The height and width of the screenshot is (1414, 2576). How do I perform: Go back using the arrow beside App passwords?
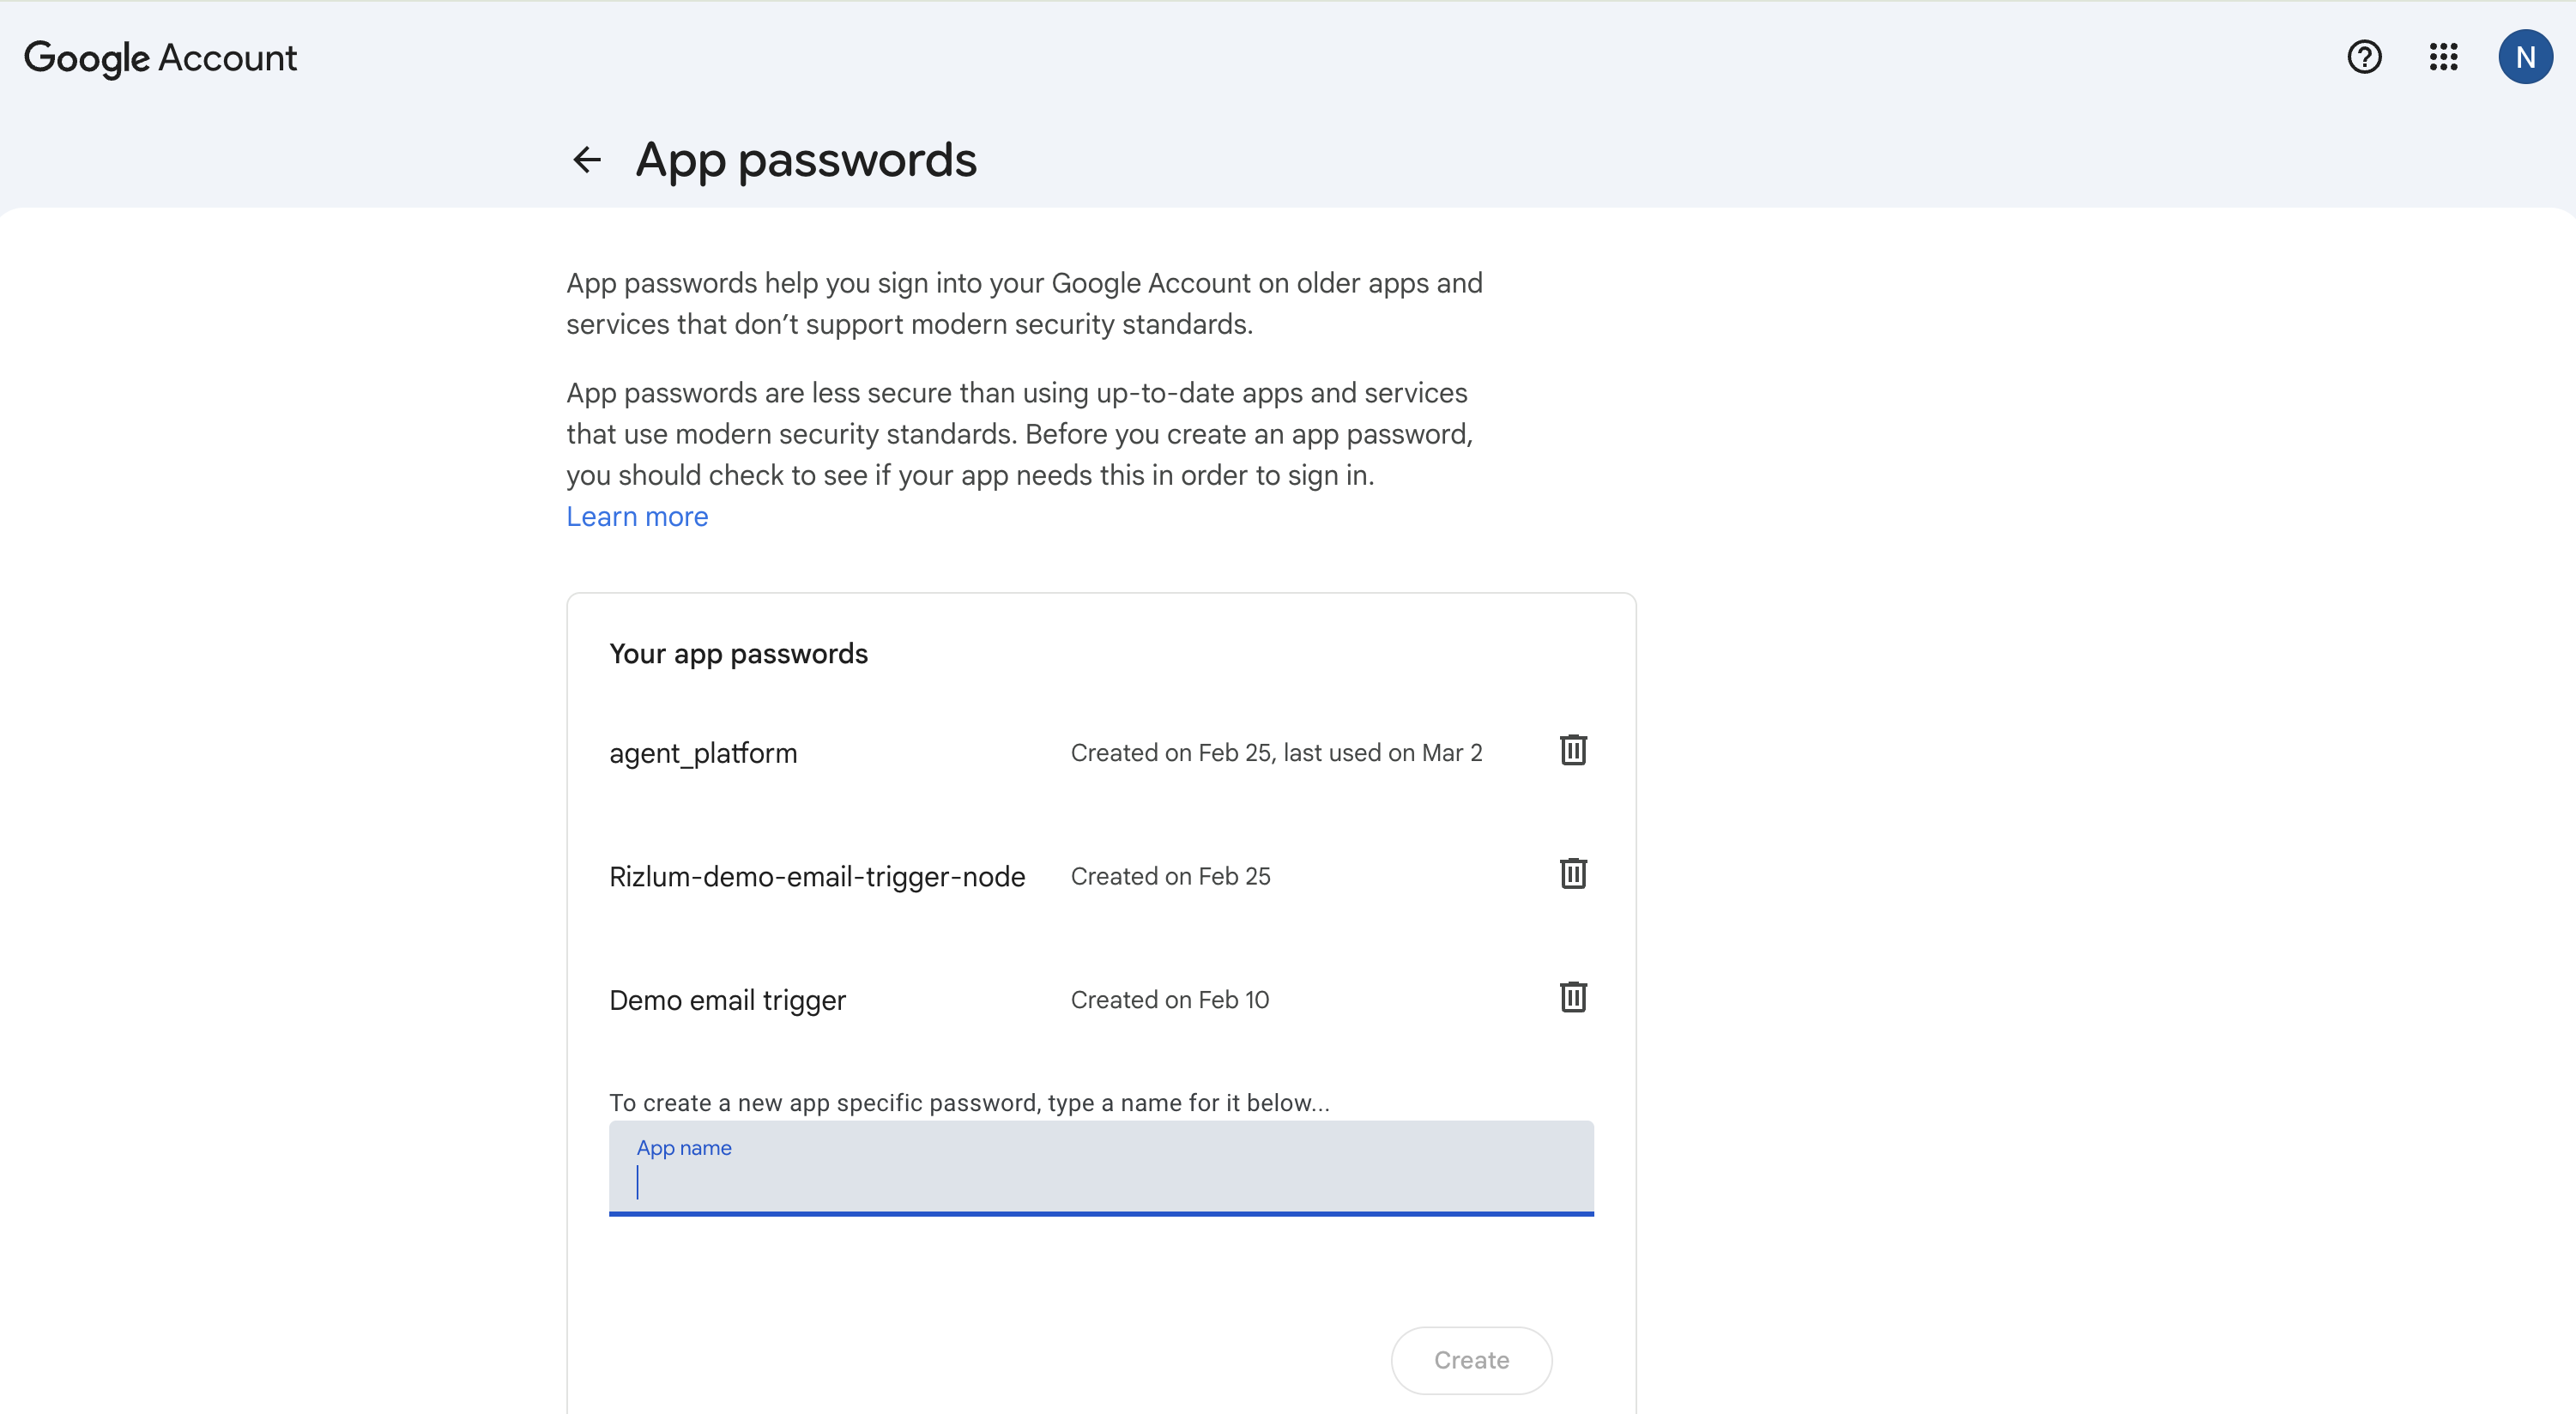tap(587, 159)
